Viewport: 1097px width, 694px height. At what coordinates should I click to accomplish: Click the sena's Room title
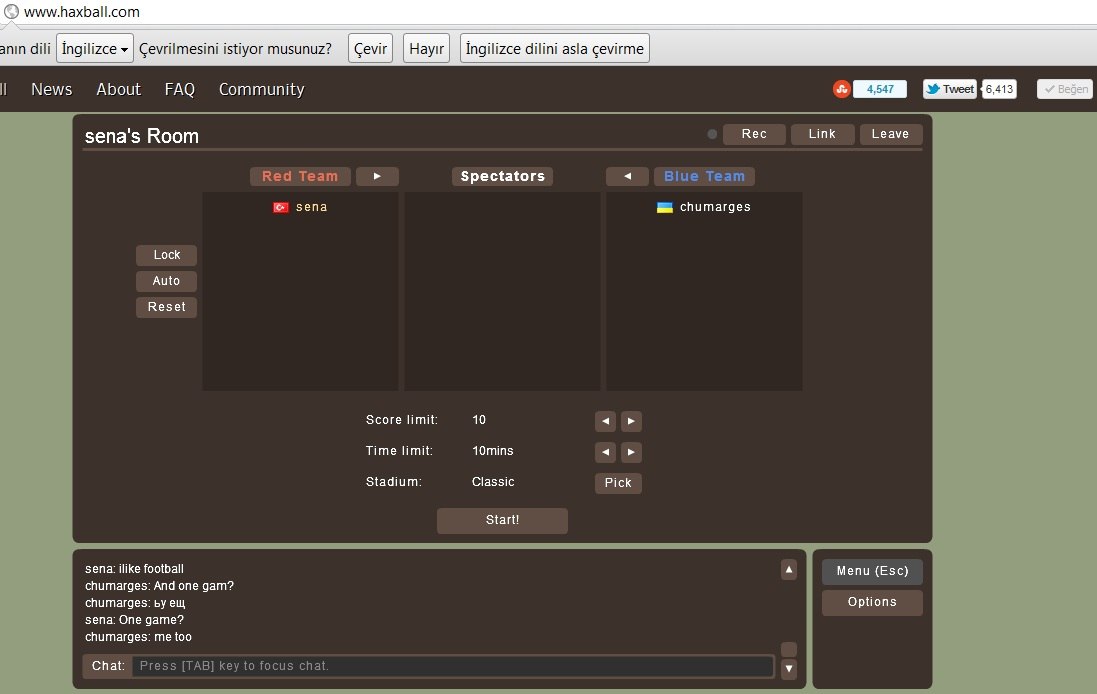(142, 136)
